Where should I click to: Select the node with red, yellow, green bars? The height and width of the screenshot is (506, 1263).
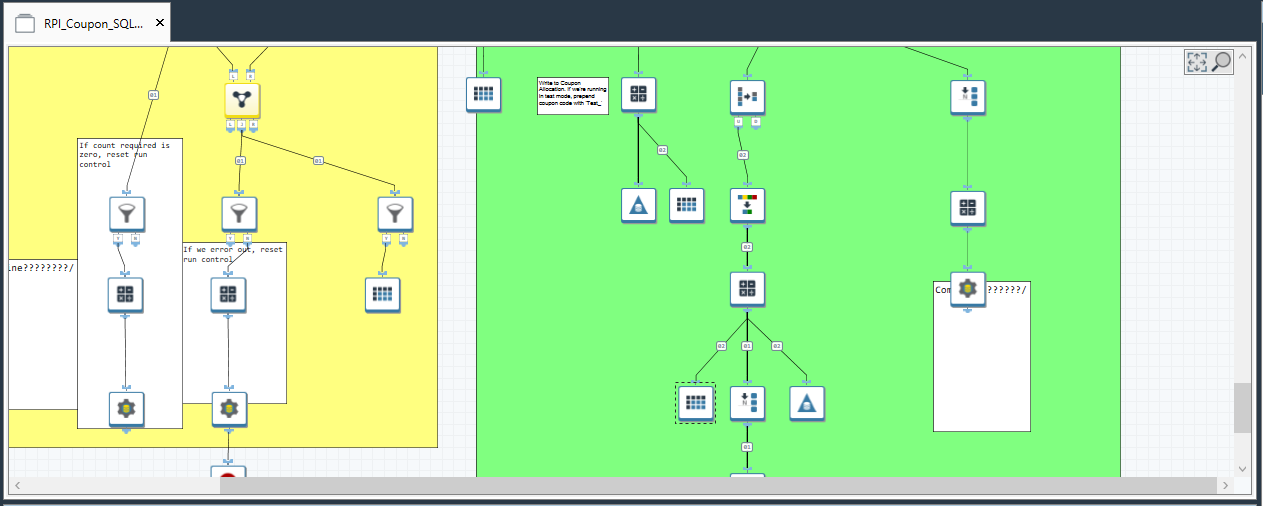[x=747, y=205]
